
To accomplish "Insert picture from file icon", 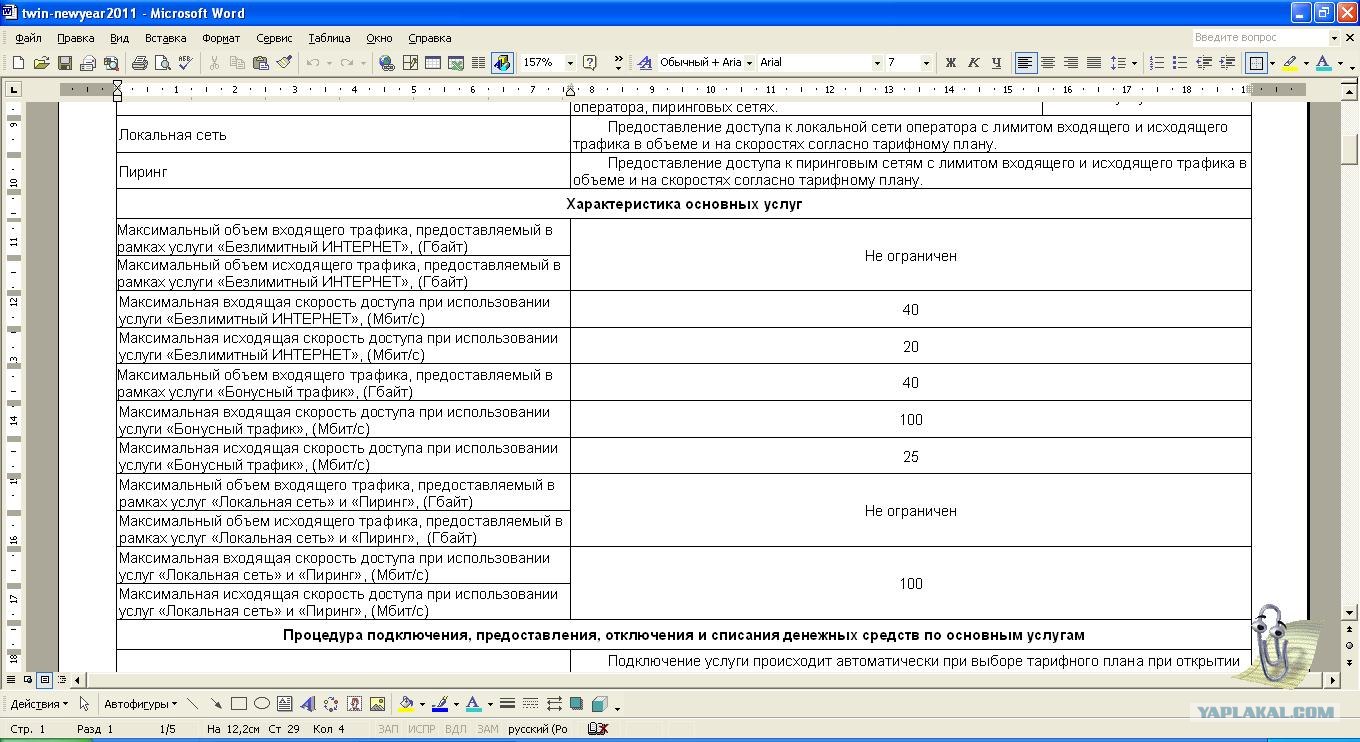I will 377,704.
